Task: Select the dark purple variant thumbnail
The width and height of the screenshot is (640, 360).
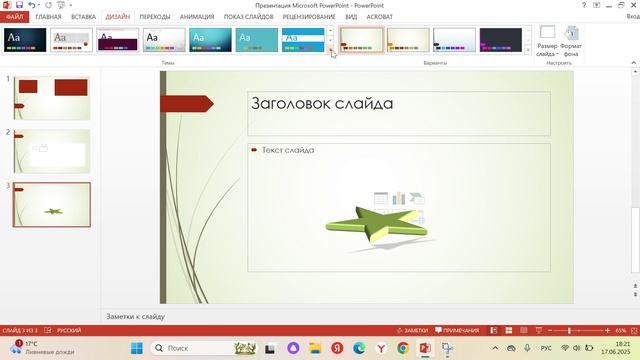Action: [500, 40]
